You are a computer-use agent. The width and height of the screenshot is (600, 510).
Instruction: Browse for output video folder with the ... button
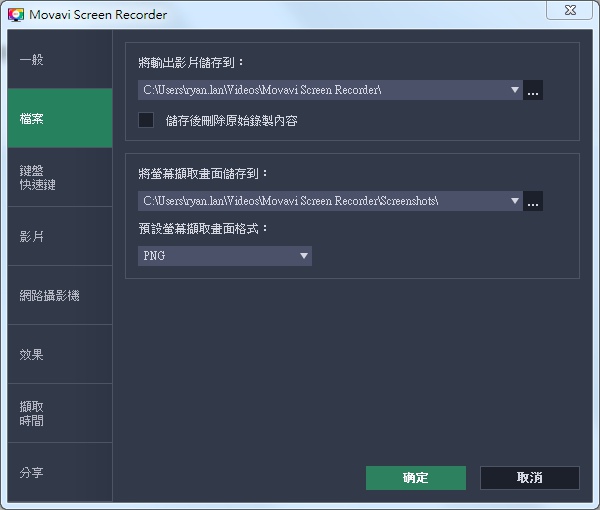(533, 90)
